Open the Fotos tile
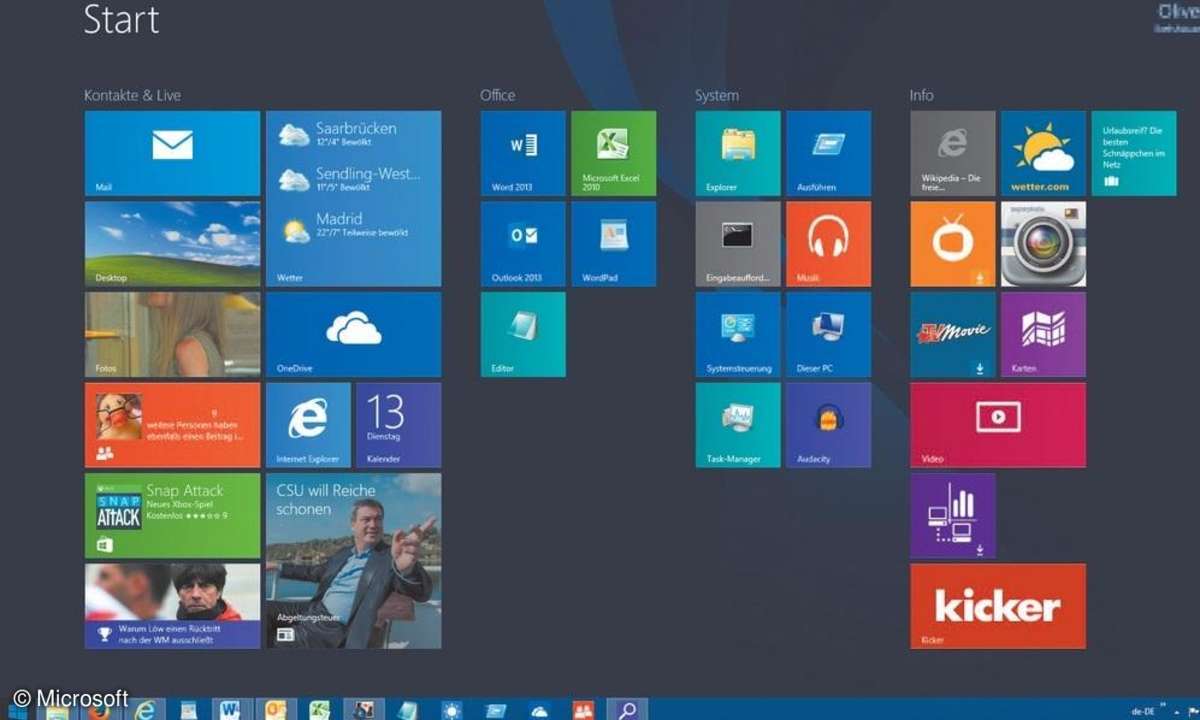Screen dimensions: 1200x720 (172, 334)
